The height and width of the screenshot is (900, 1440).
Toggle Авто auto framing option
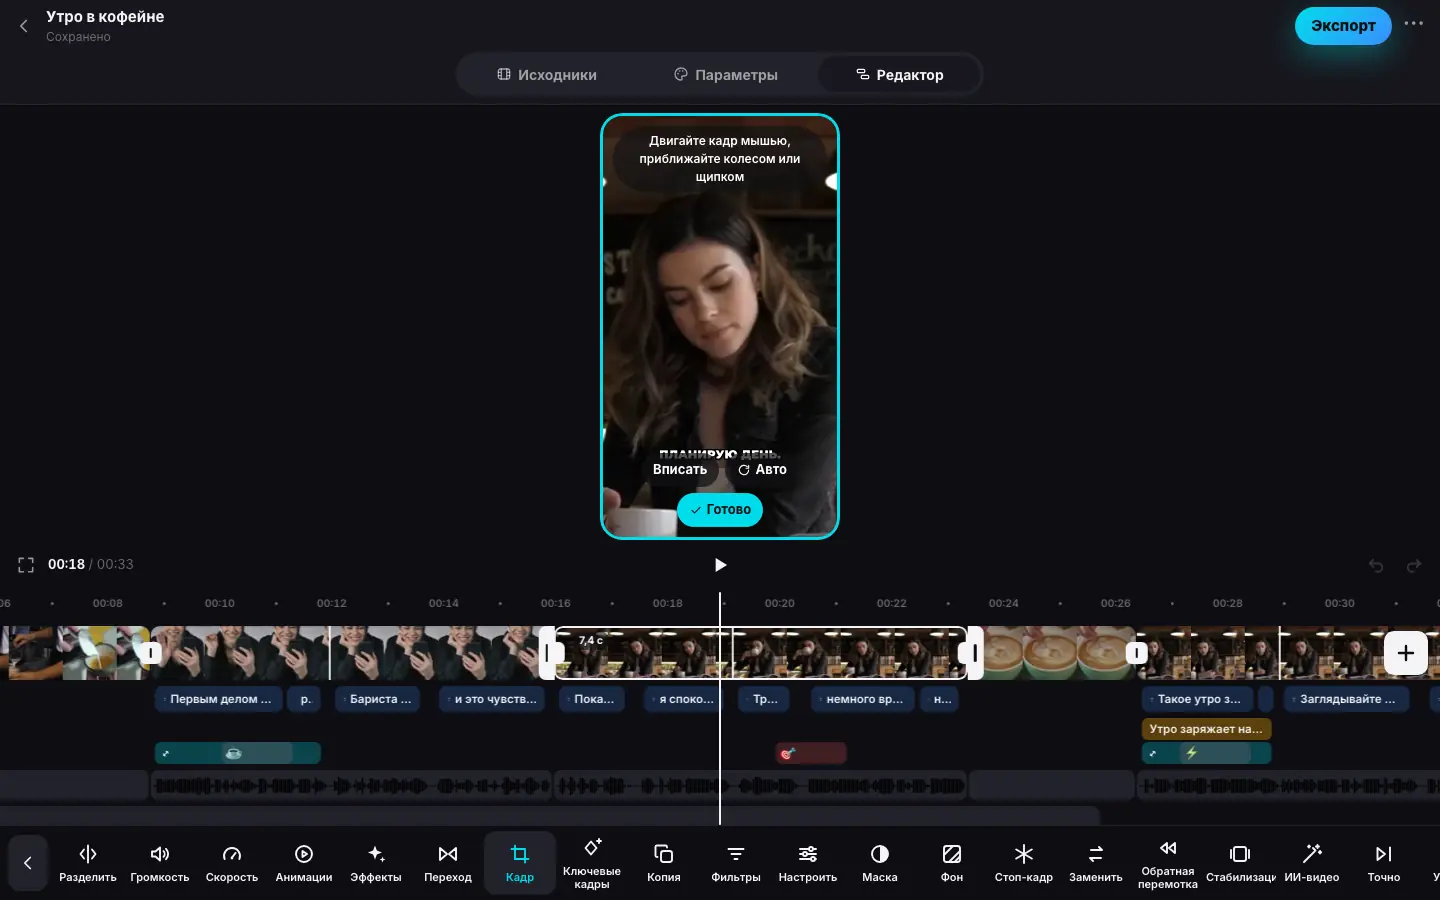click(763, 469)
